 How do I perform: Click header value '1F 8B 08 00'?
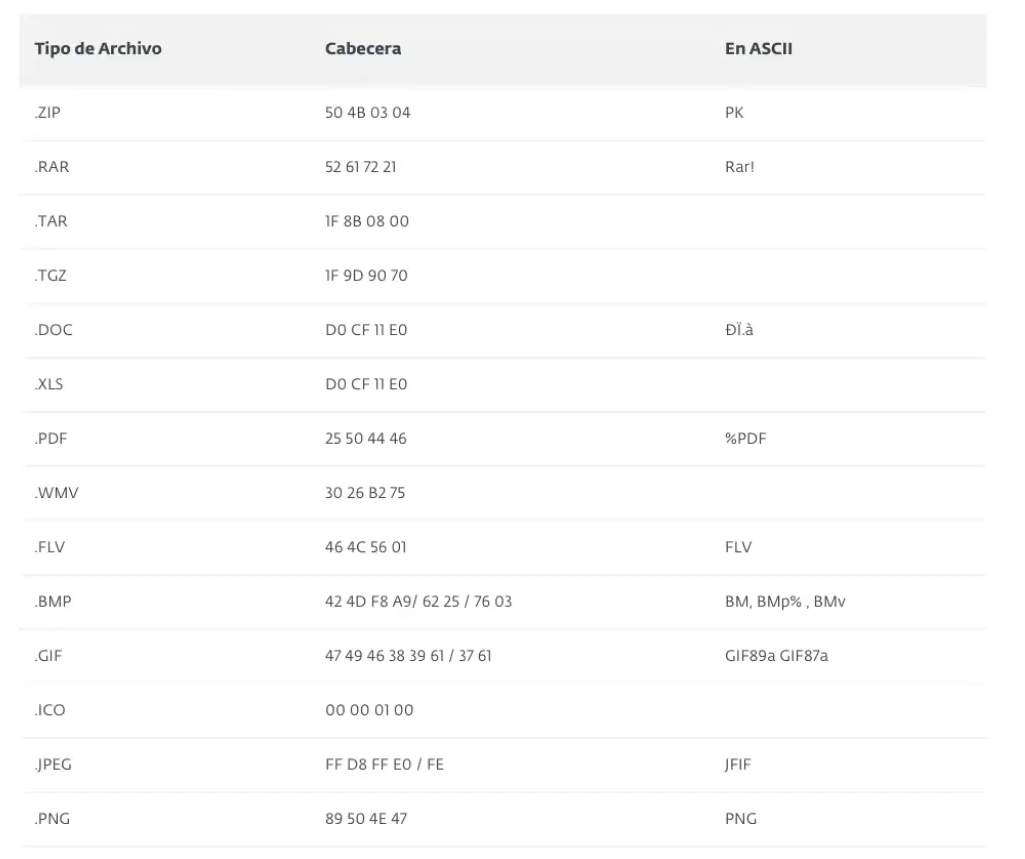[367, 221]
